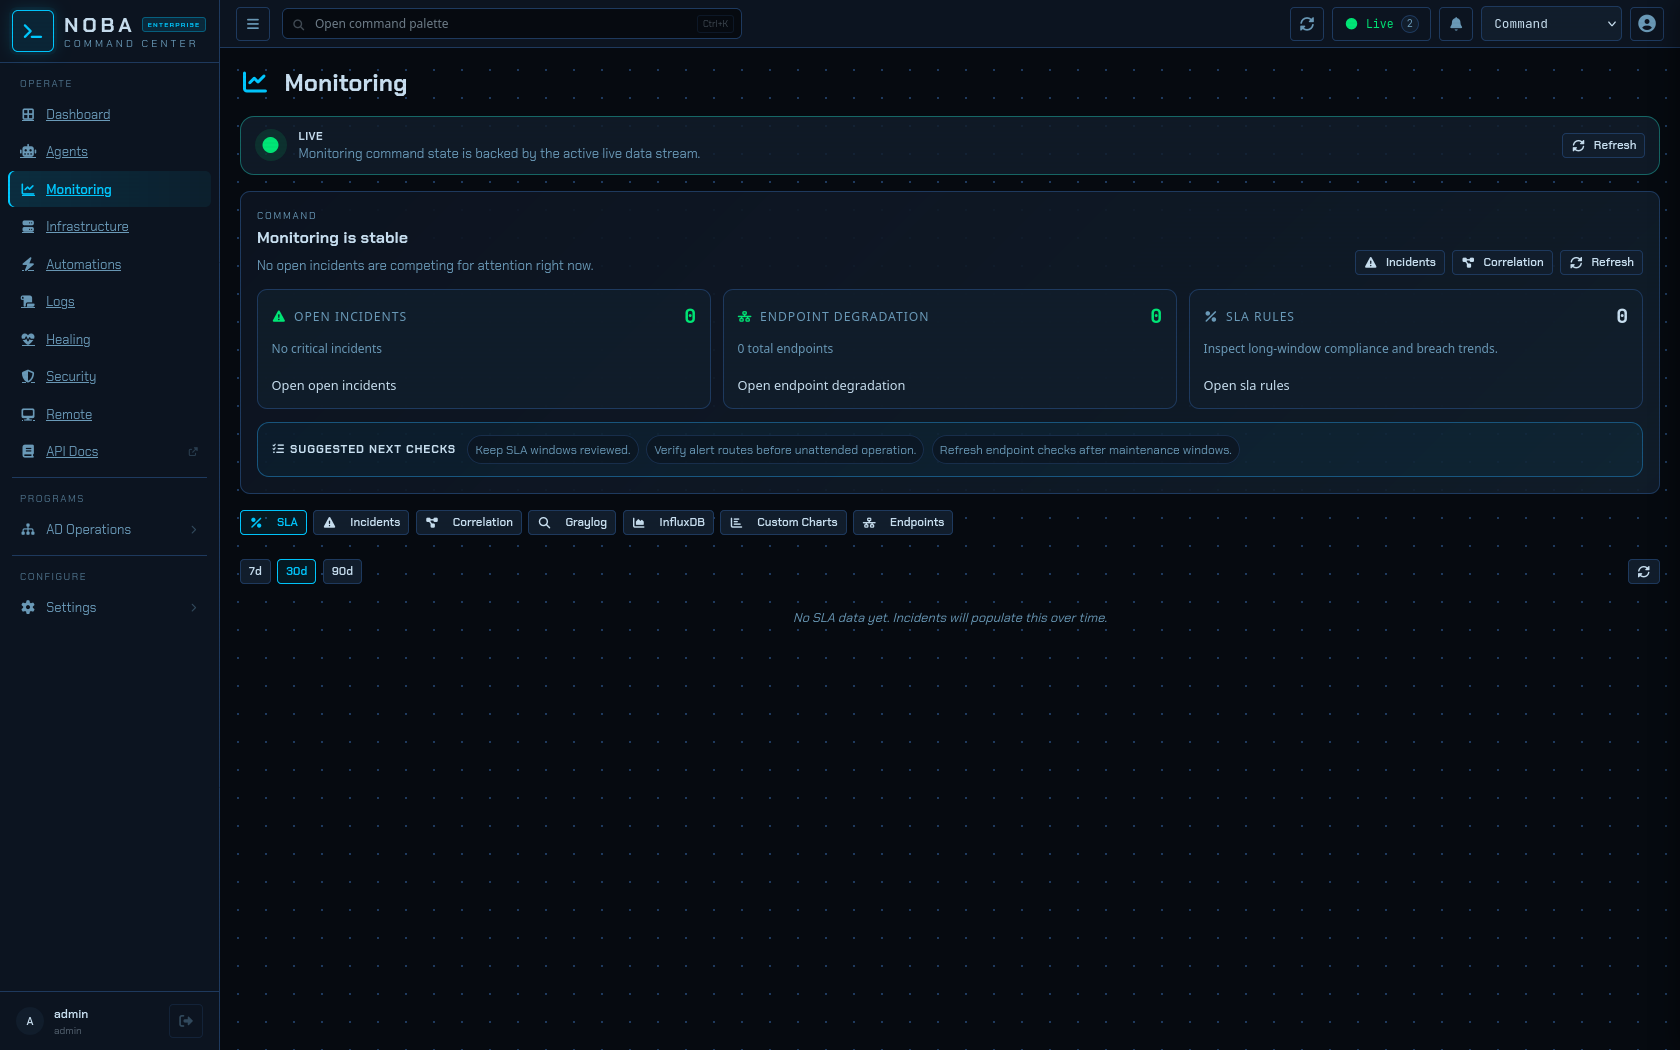Expand the AD Operations section
Screen dimensions: 1680x1050
click(110, 530)
